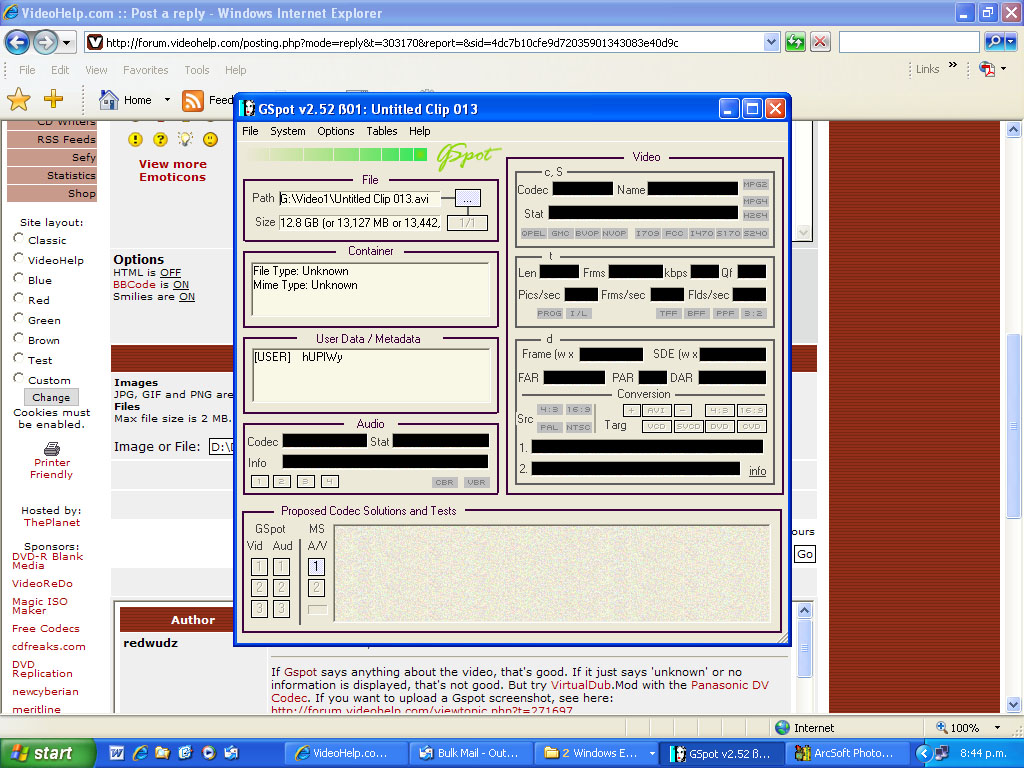Expand the Home button dropdown arrow
This screenshot has height=768, width=1024.
[x=167, y=100]
